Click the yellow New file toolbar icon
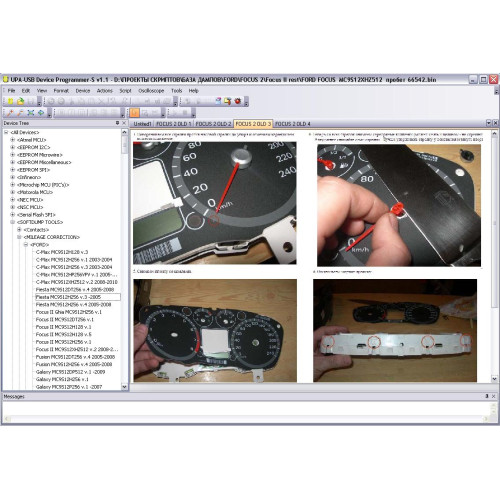Viewport: 500px width, 500px height. click(10, 101)
